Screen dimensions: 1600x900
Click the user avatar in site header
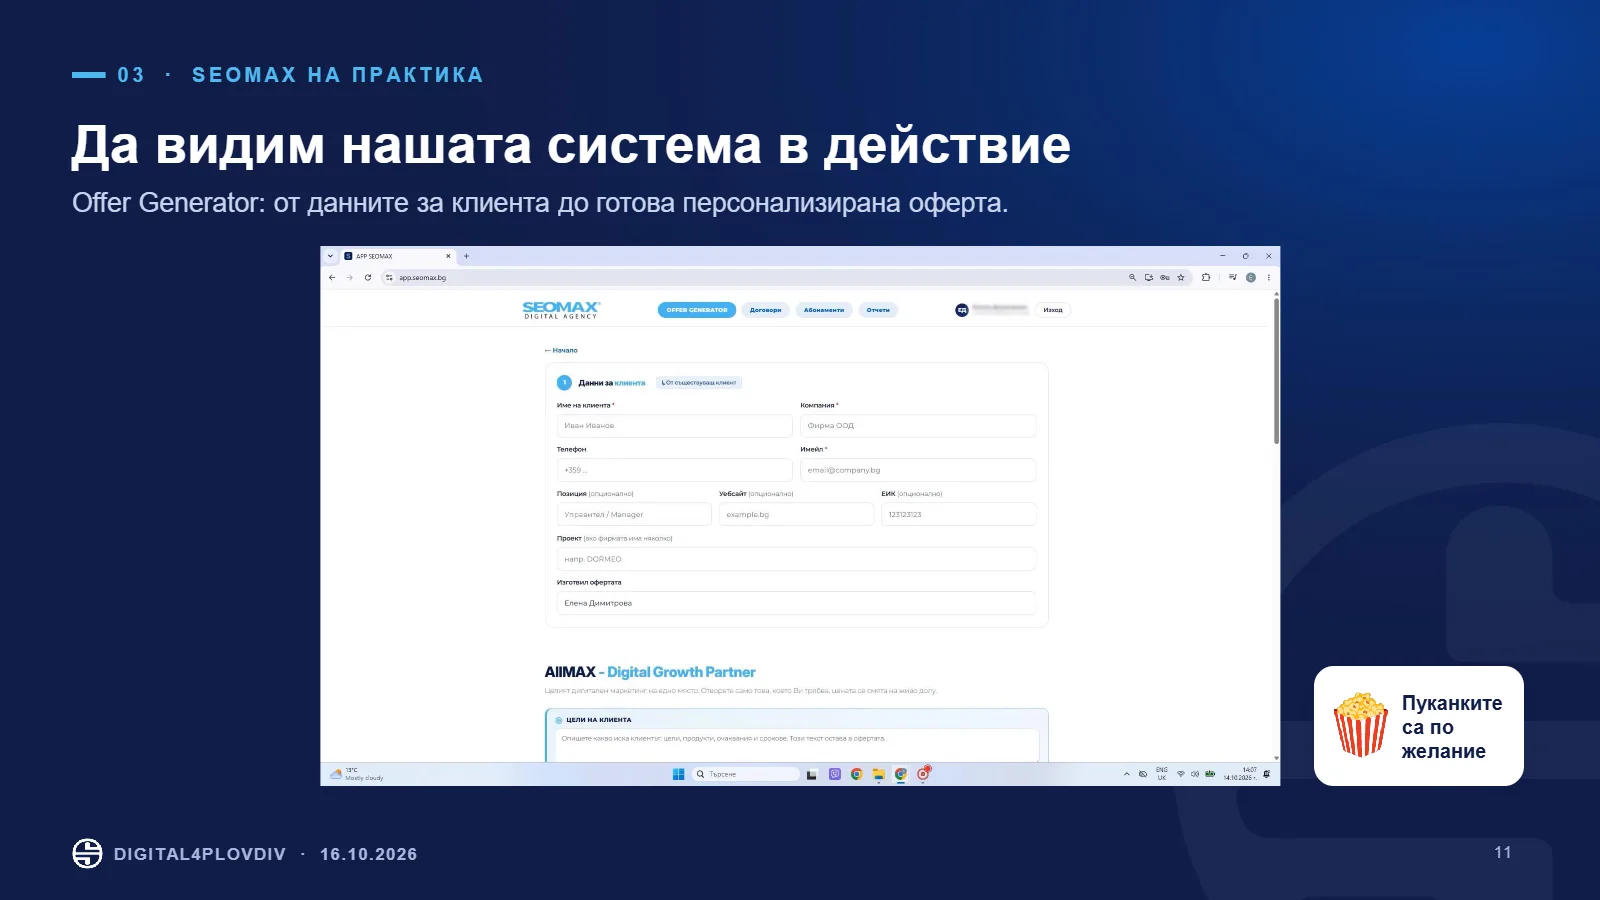pos(962,310)
